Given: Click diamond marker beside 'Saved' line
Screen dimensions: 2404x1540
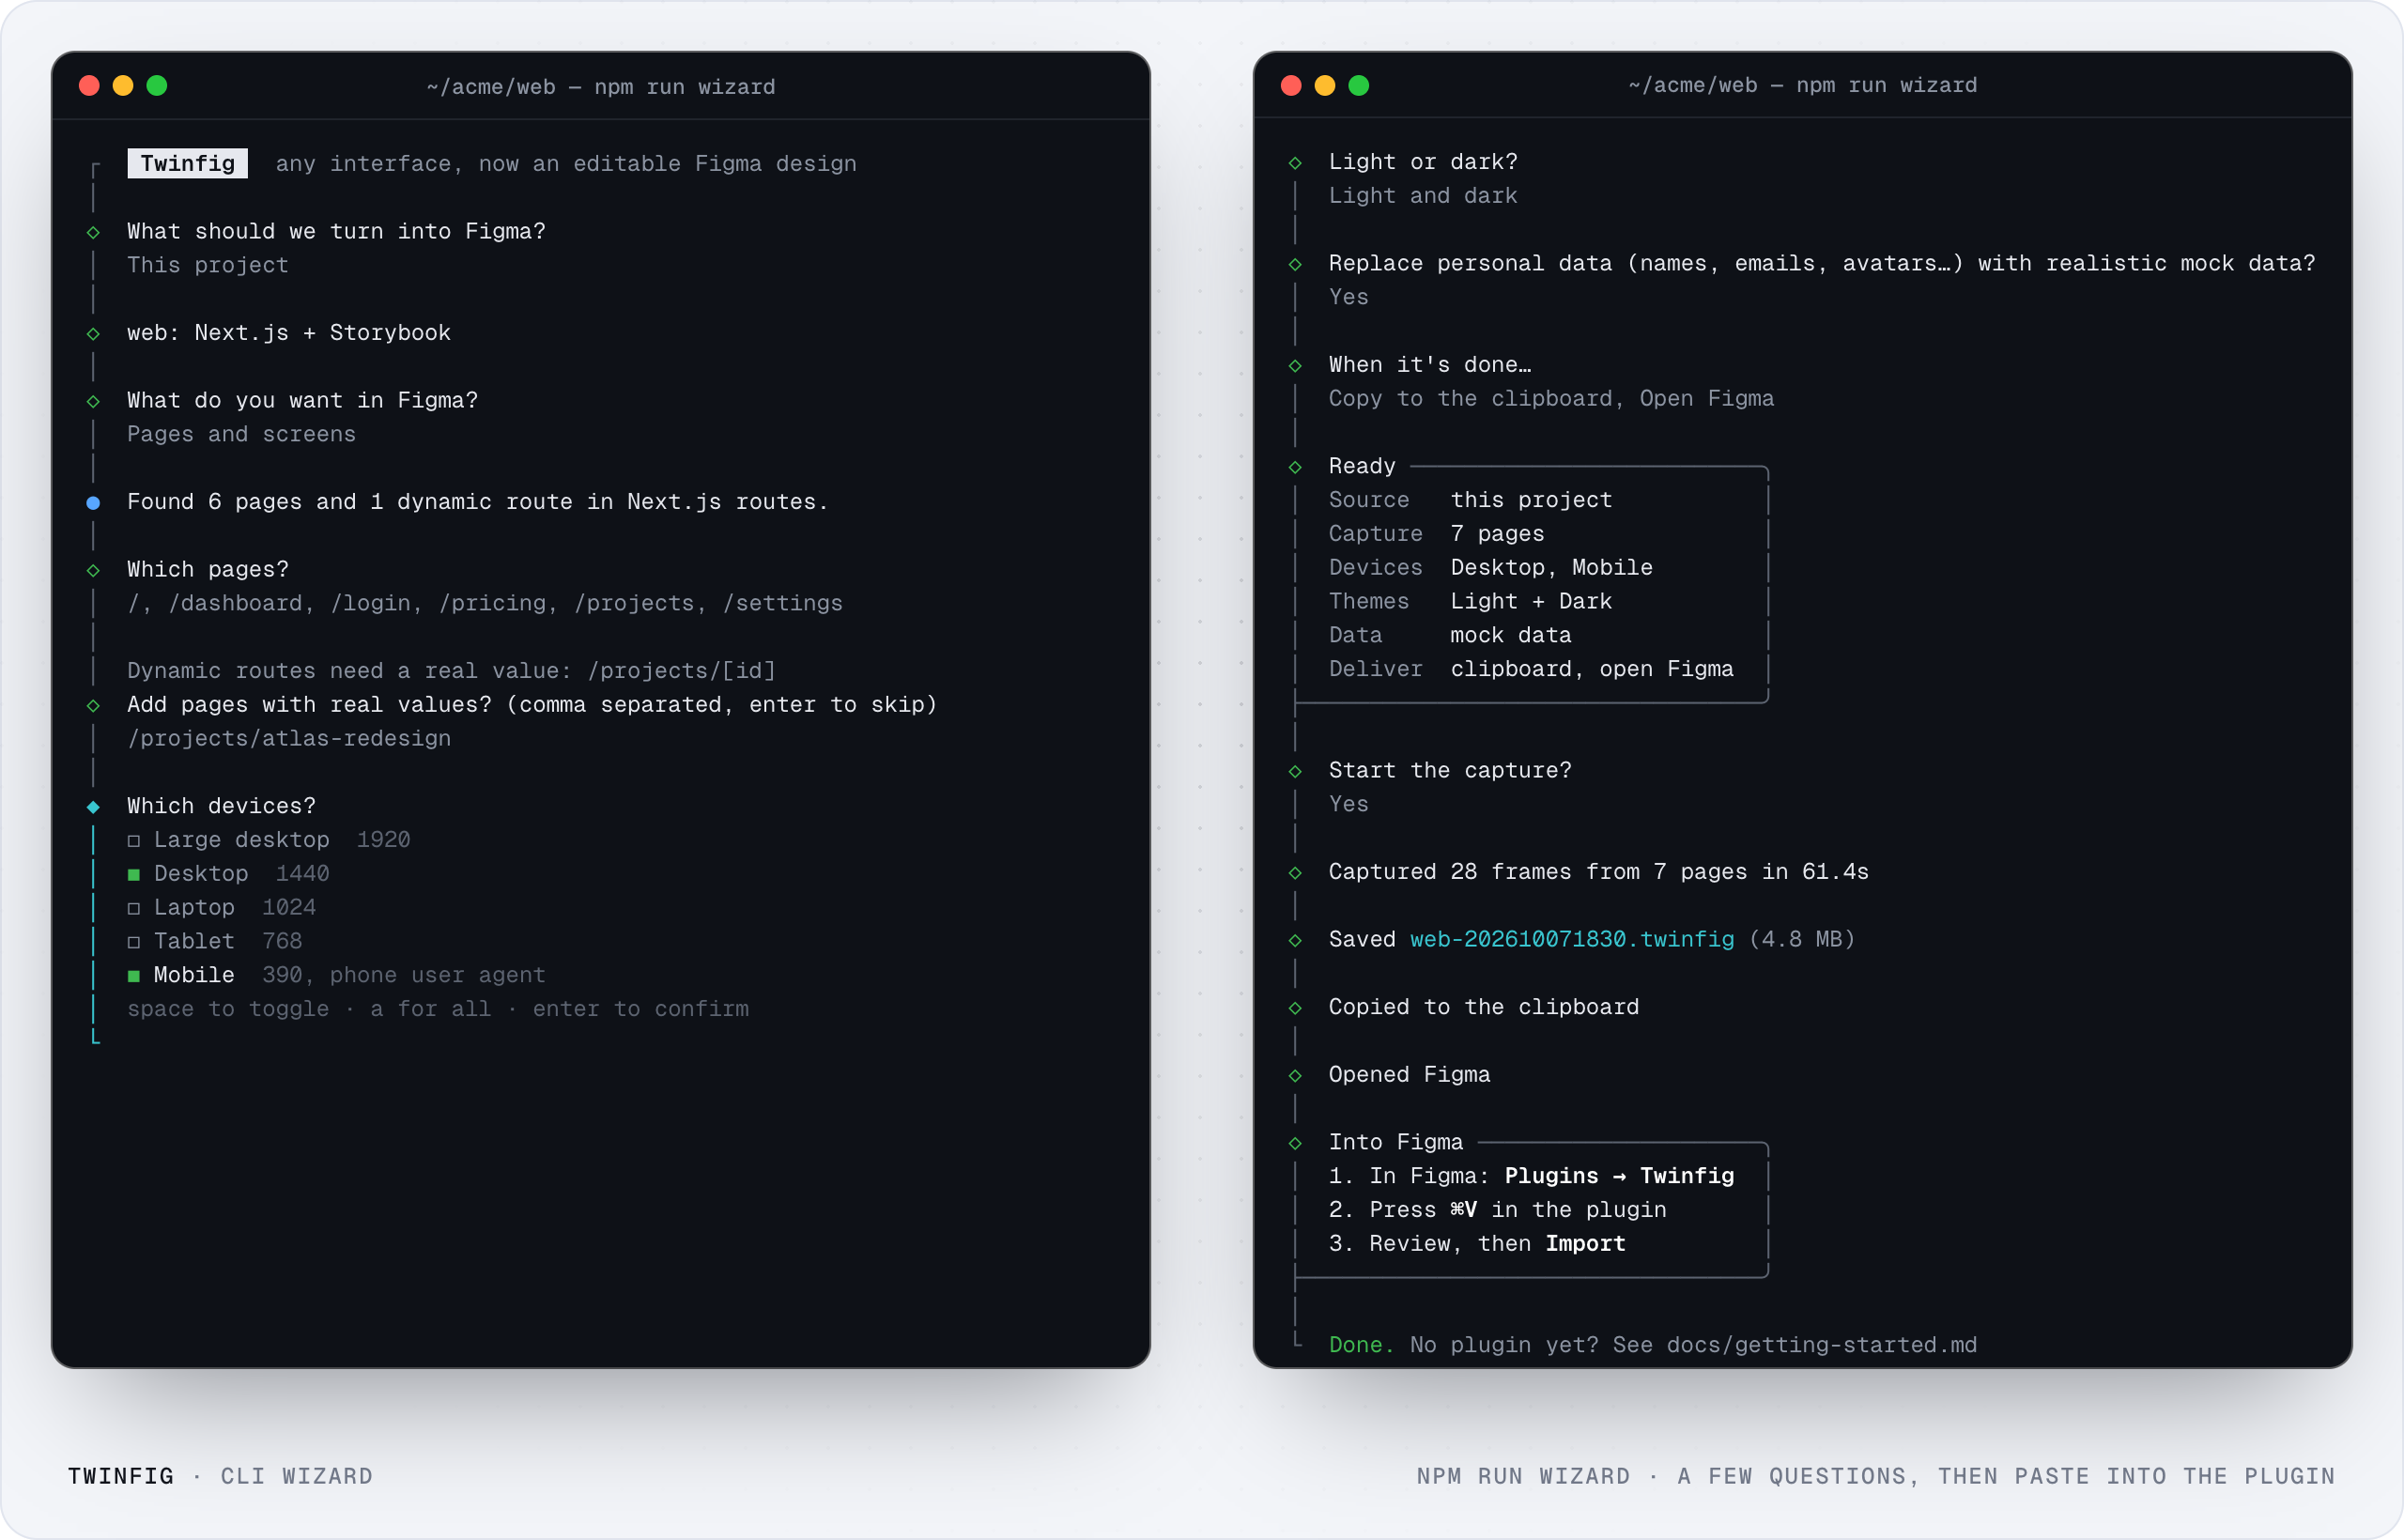Looking at the screenshot, I should coord(1295,941).
